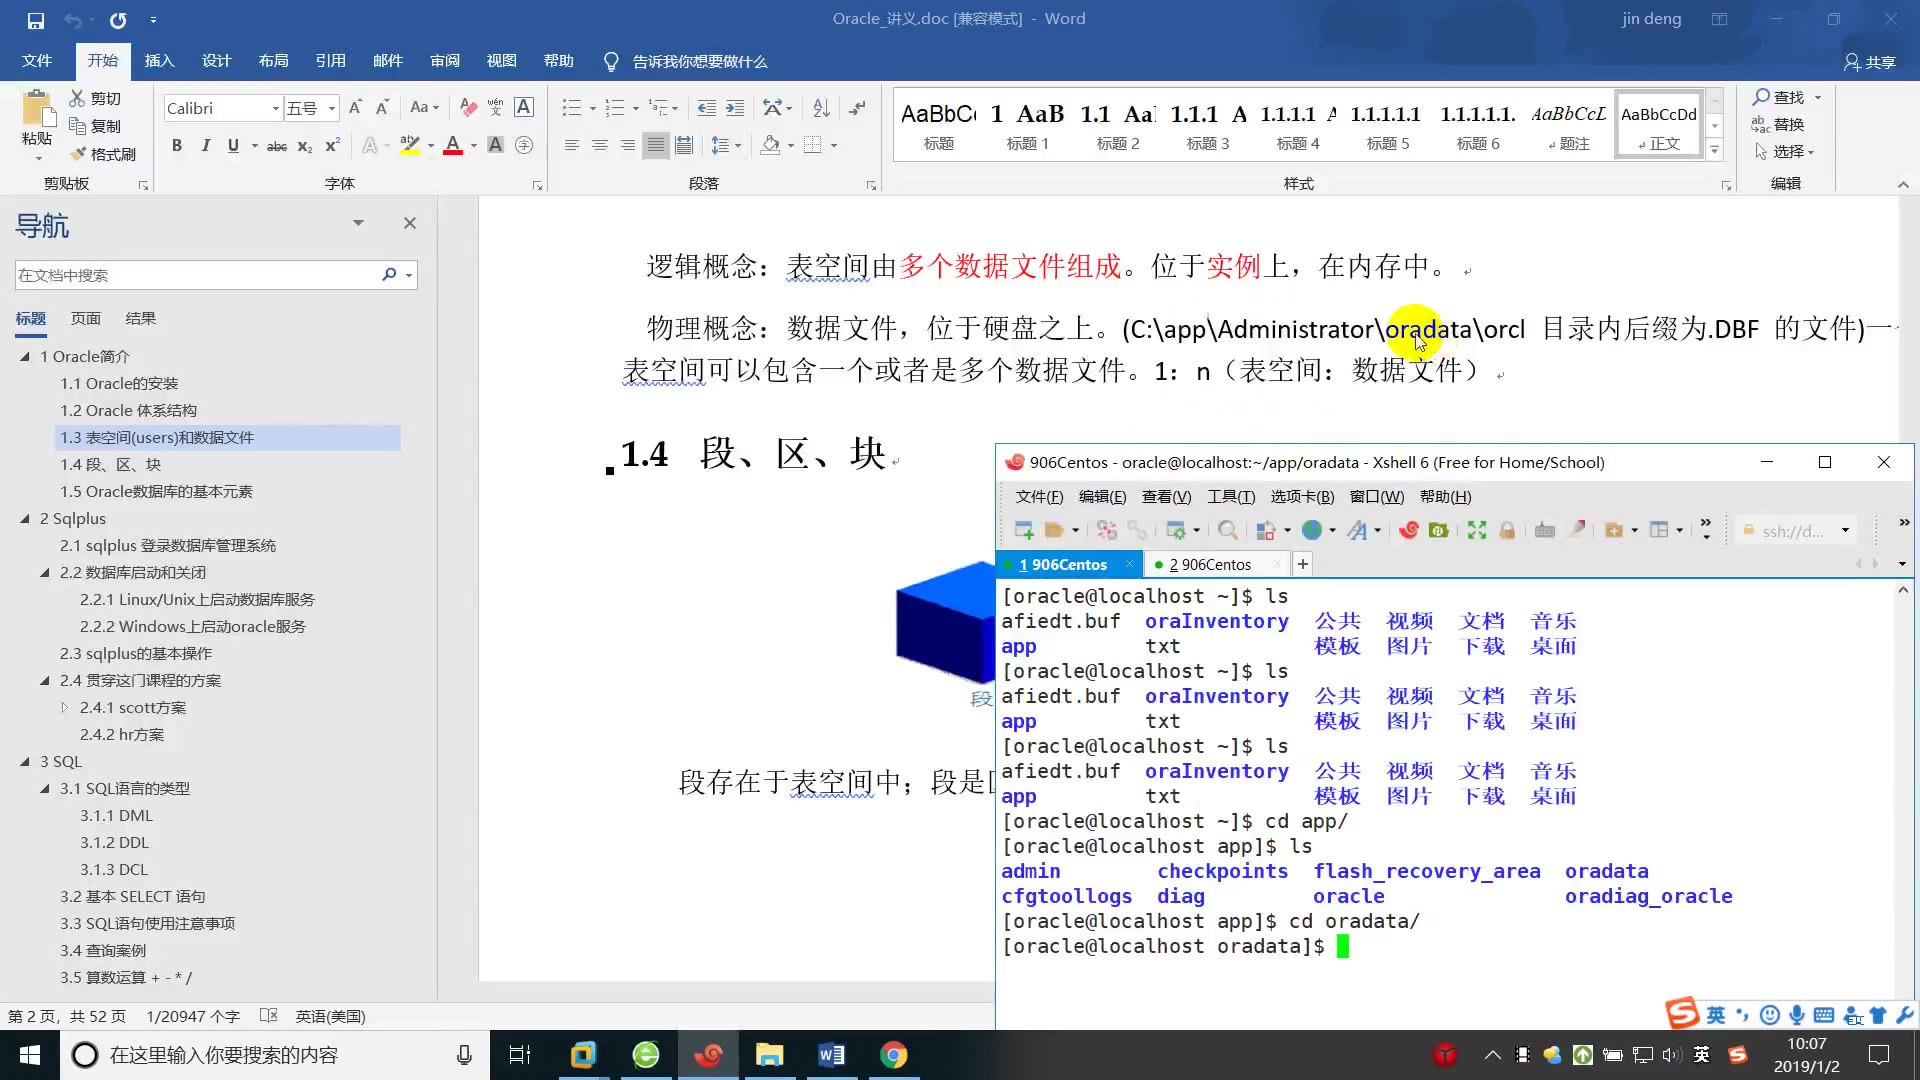
Task: Toggle Underline formatting button
Action: tap(233, 146)
